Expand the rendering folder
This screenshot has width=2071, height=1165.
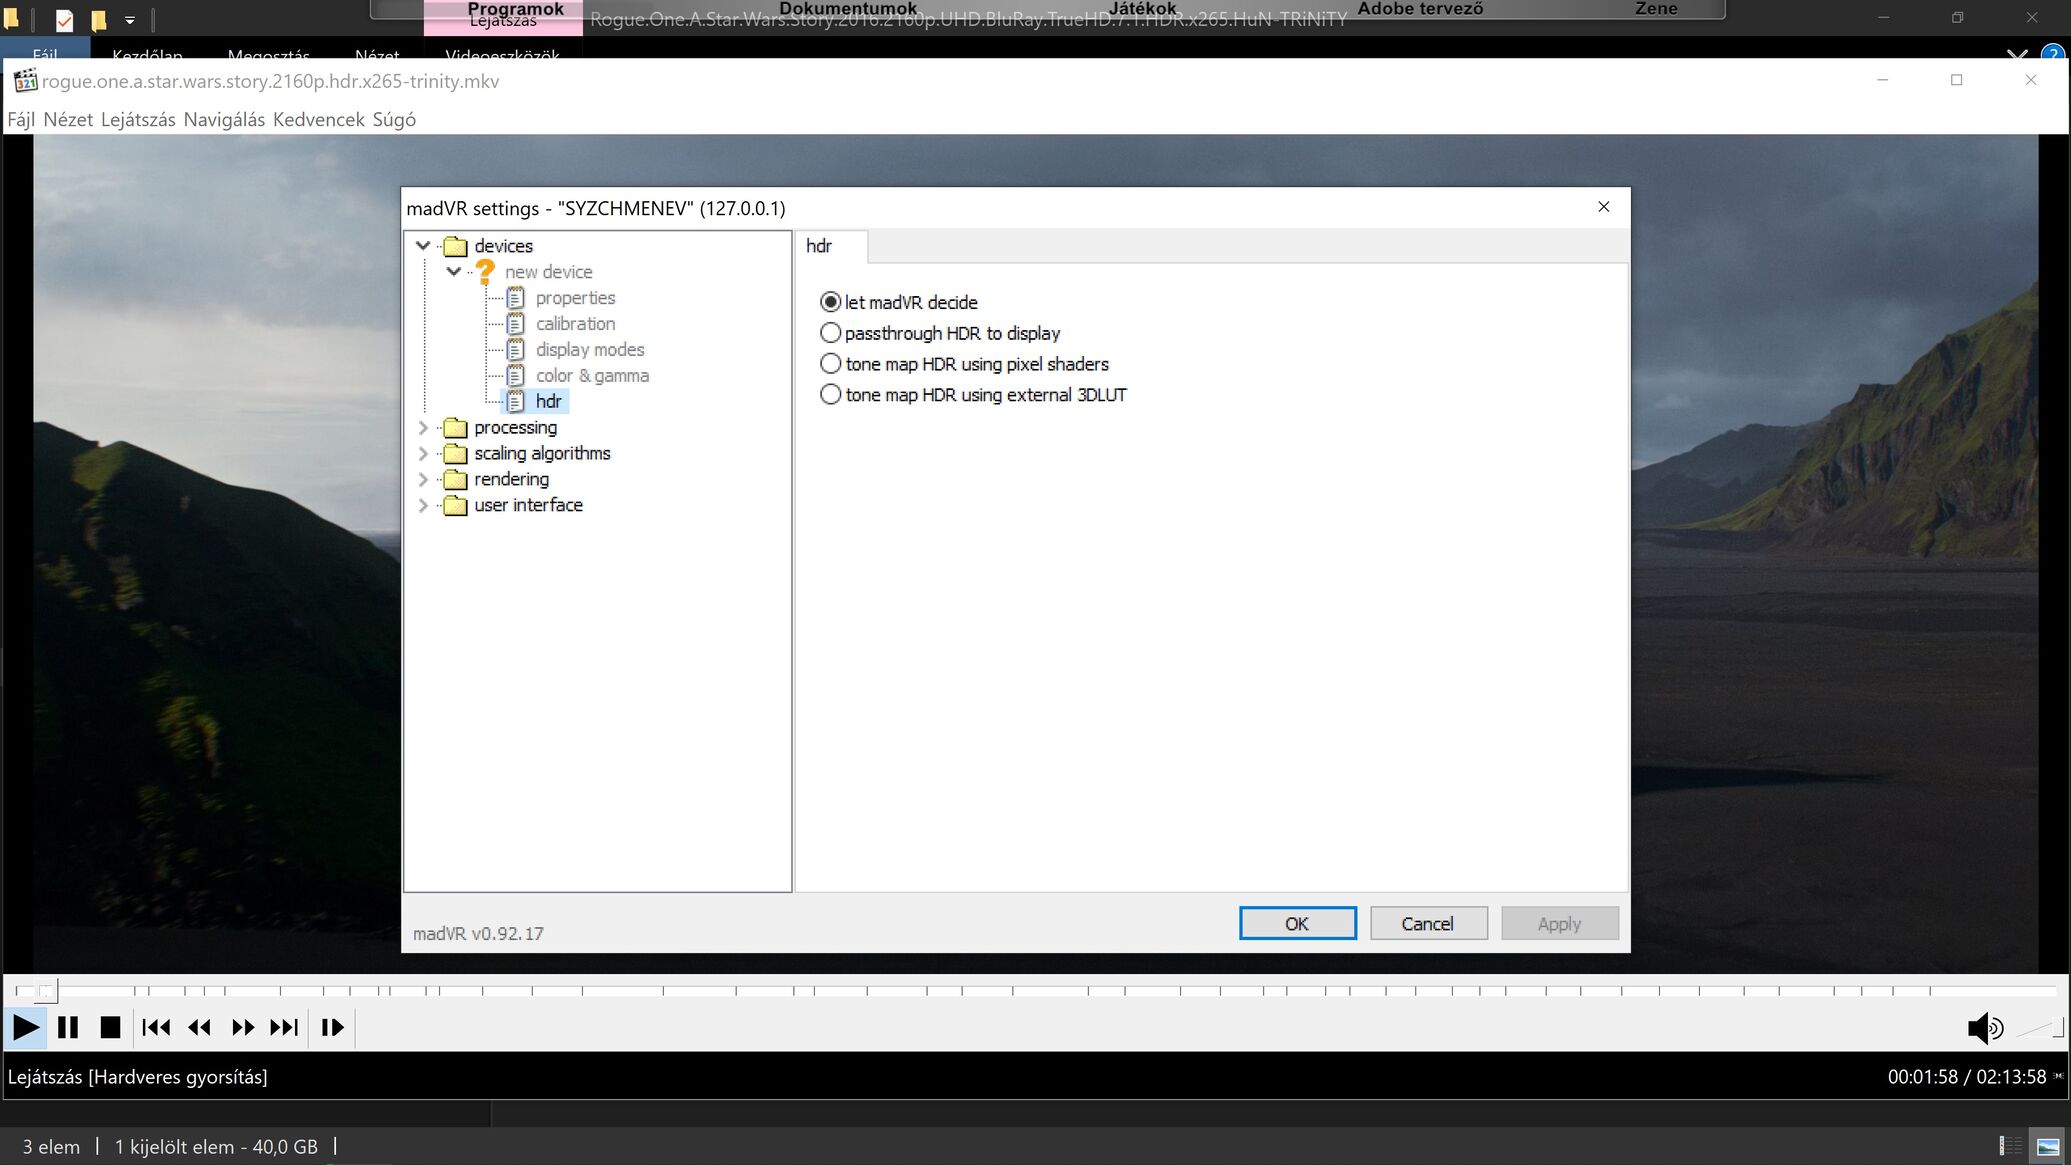tap(423, 480)
